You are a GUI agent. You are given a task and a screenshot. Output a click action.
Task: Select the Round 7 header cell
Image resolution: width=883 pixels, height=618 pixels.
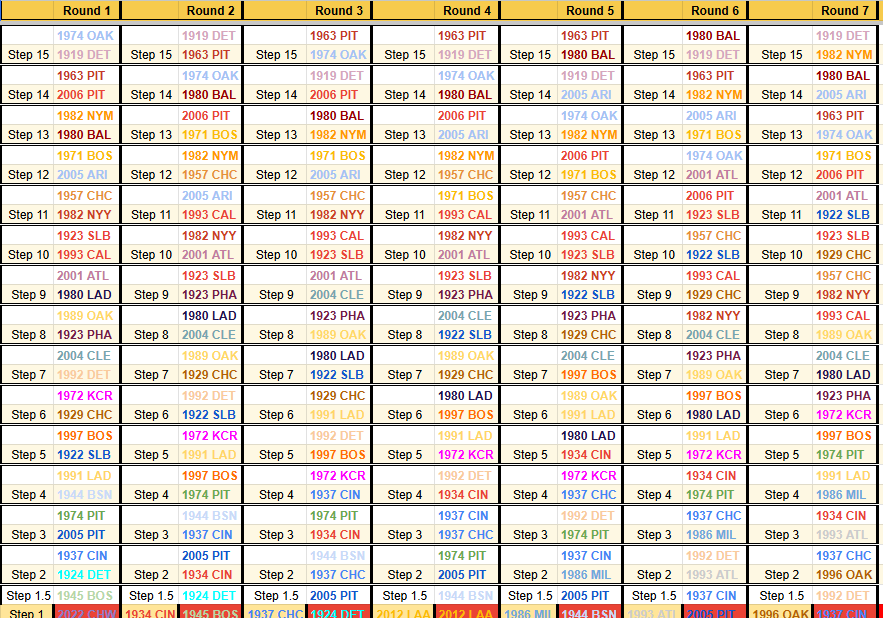click(845, 10)
